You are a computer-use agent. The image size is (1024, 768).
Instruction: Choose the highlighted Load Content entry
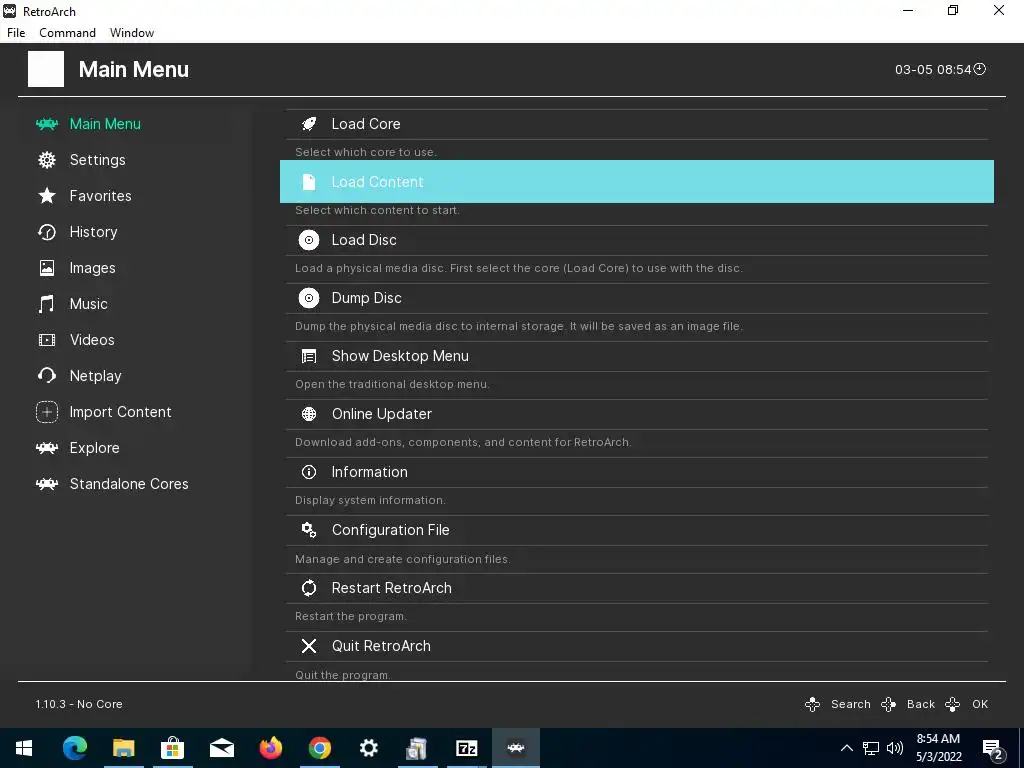coord(637,182)
